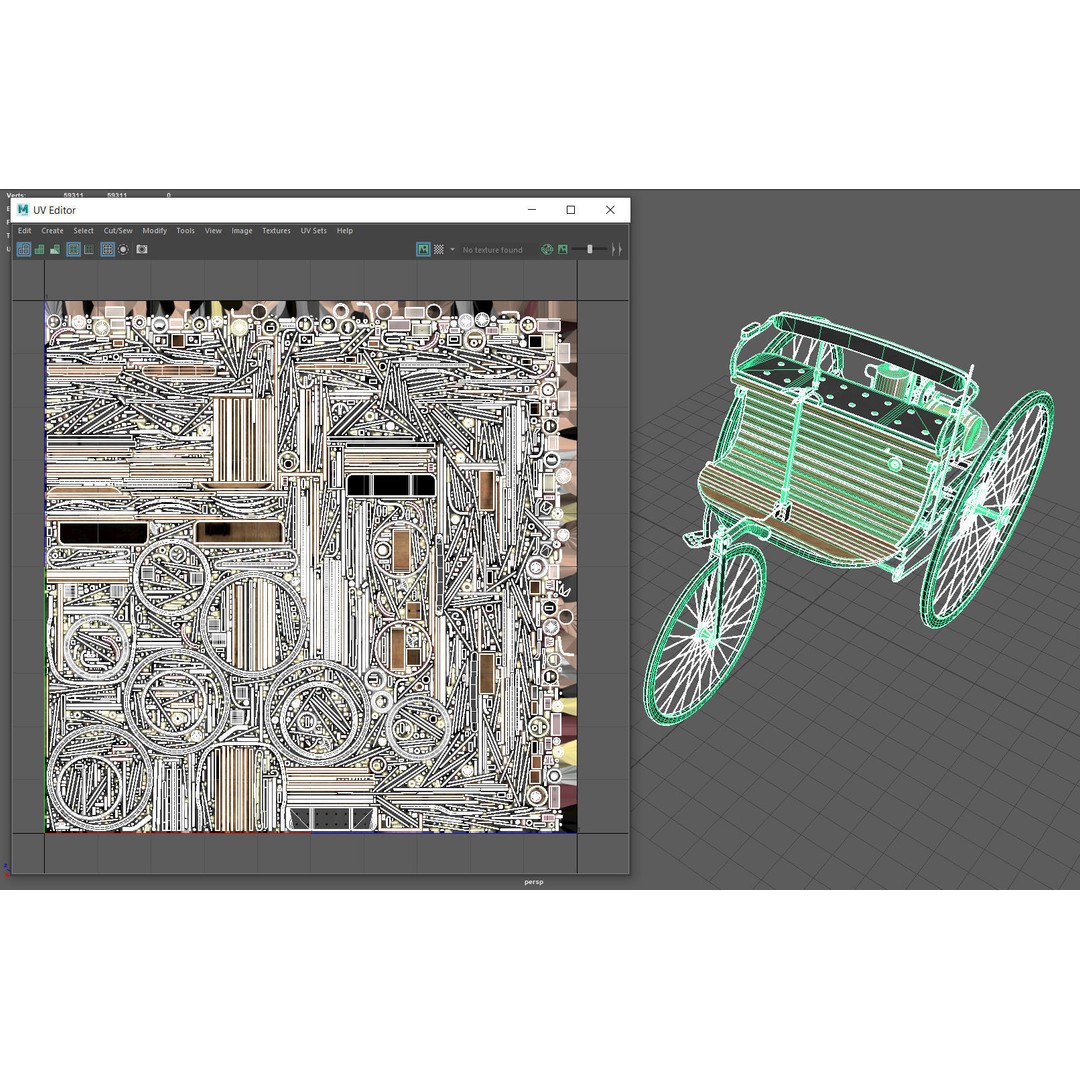
Task: Toggle the display image icon
Action: tap(424, 249)
